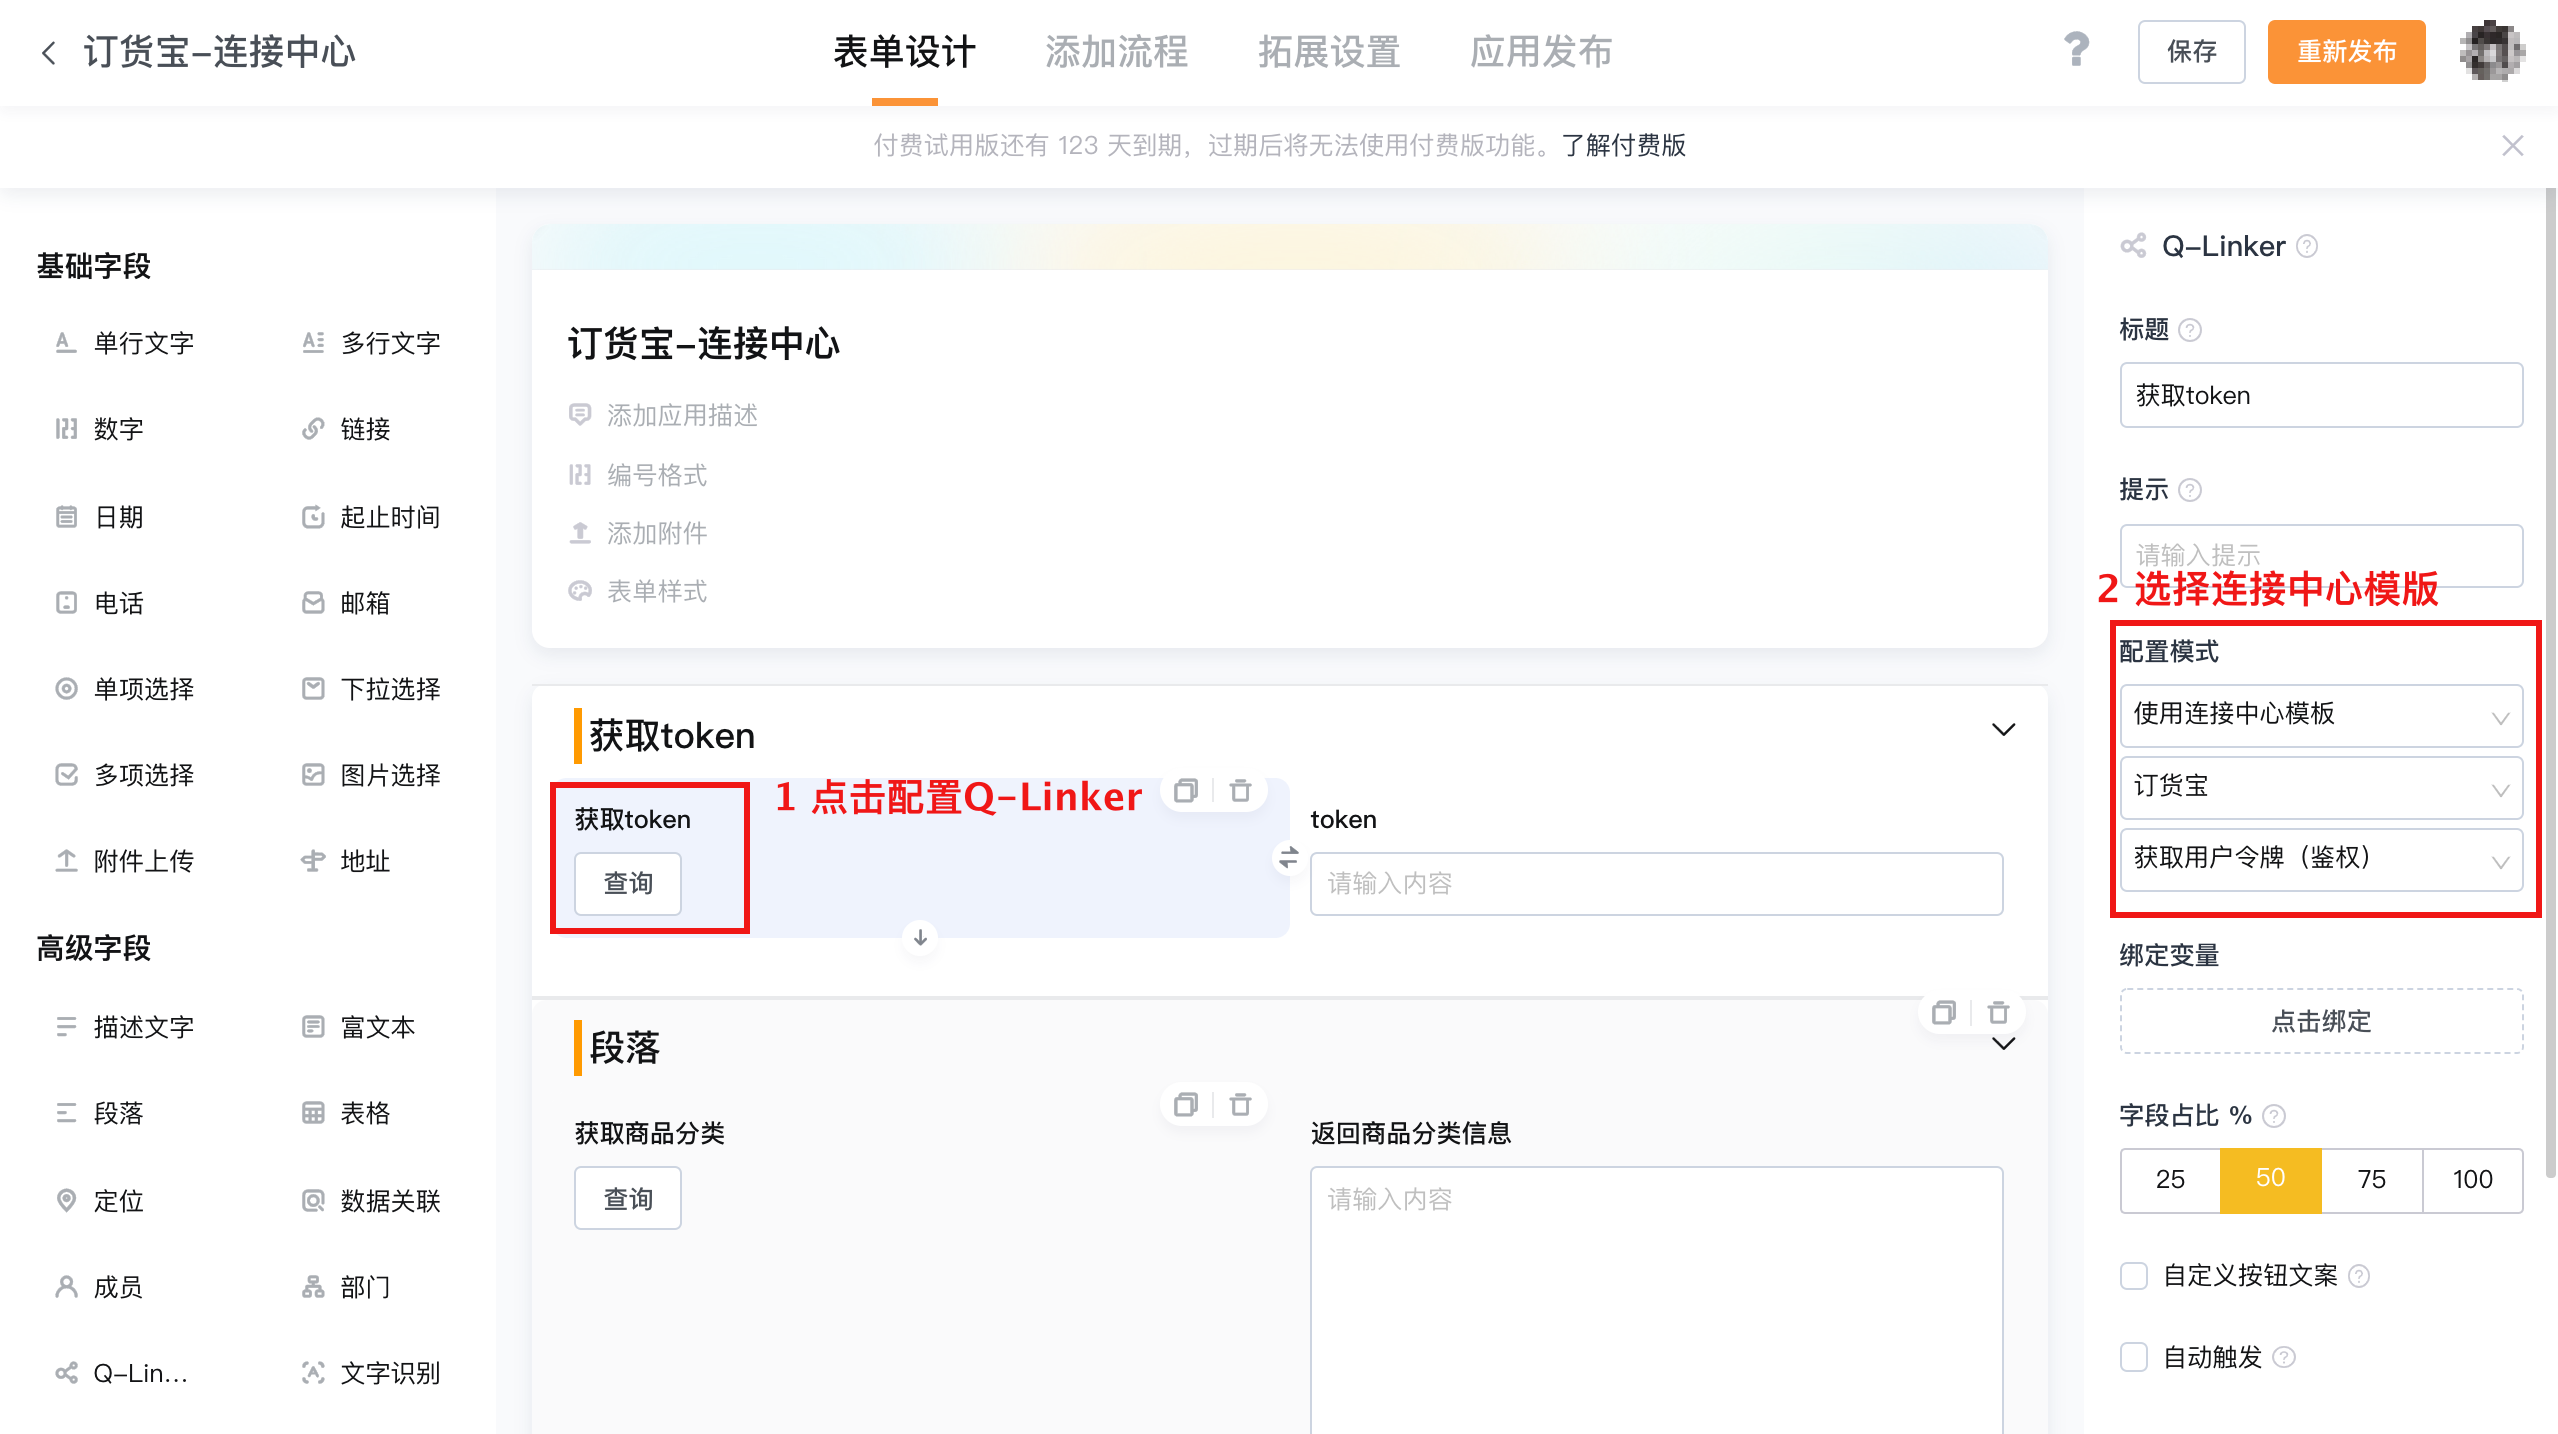2558x1434 pixels.
Task: Add a 文字识别 field
Action: click(371, 1373)
